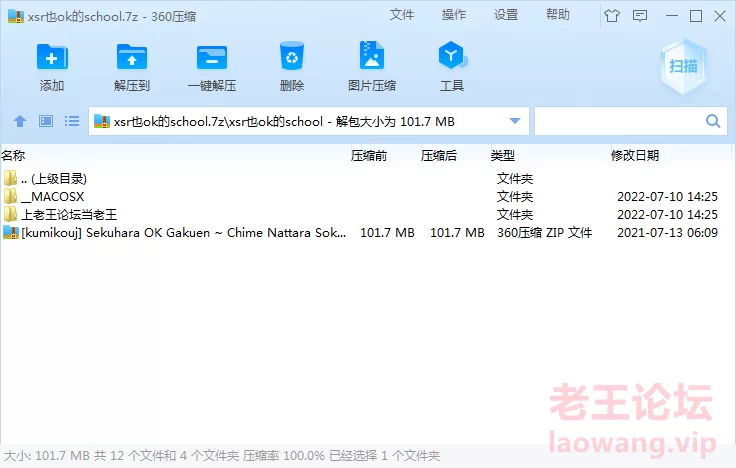Expand the address path dropdown arrow
The width and height of the screenshot is (736, 468).
point(514,121)
